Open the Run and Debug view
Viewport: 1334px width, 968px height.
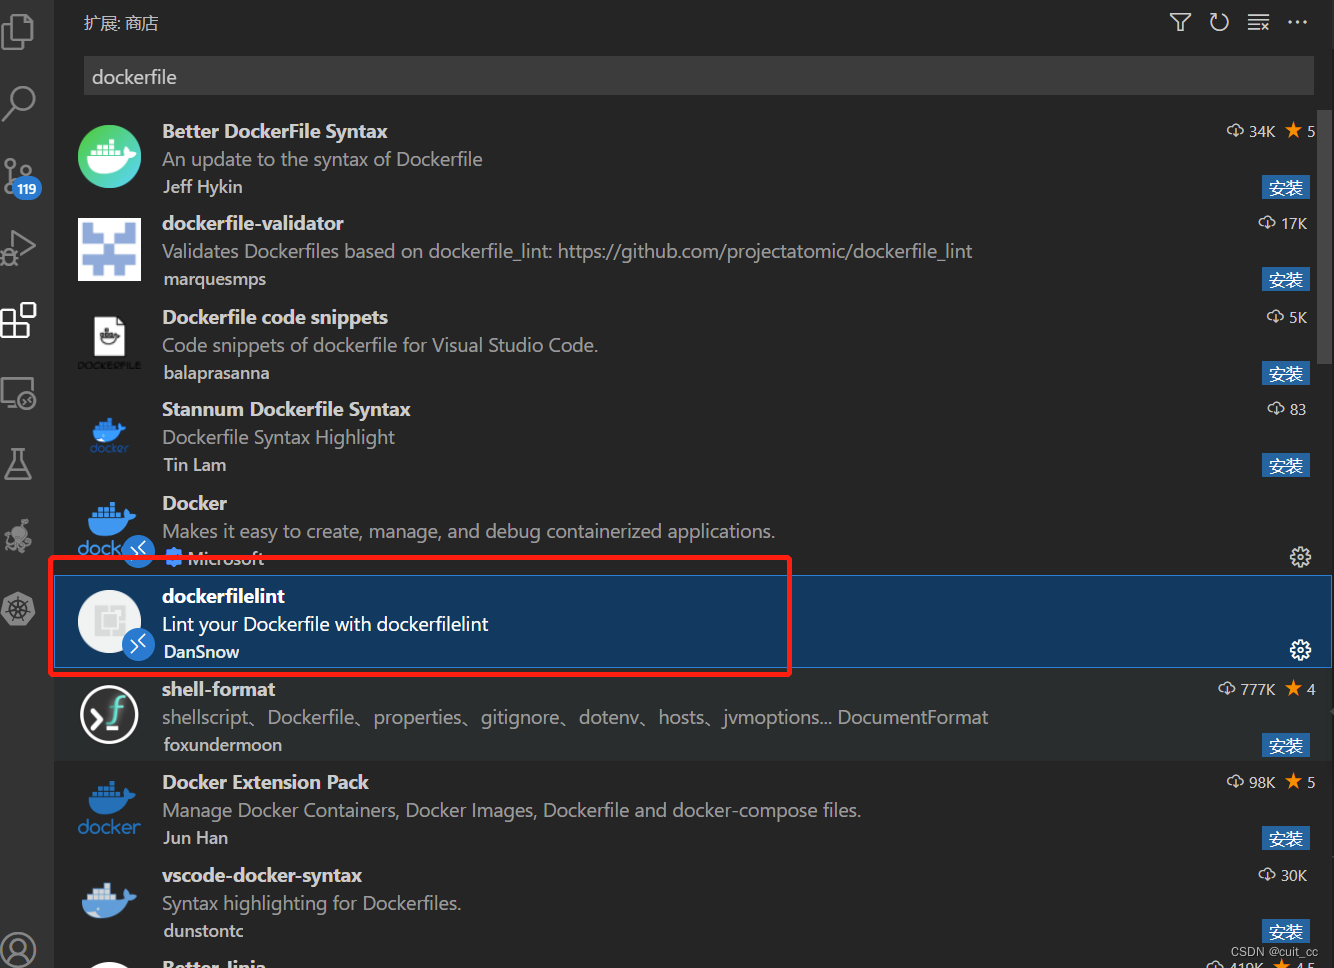[19, 247]
